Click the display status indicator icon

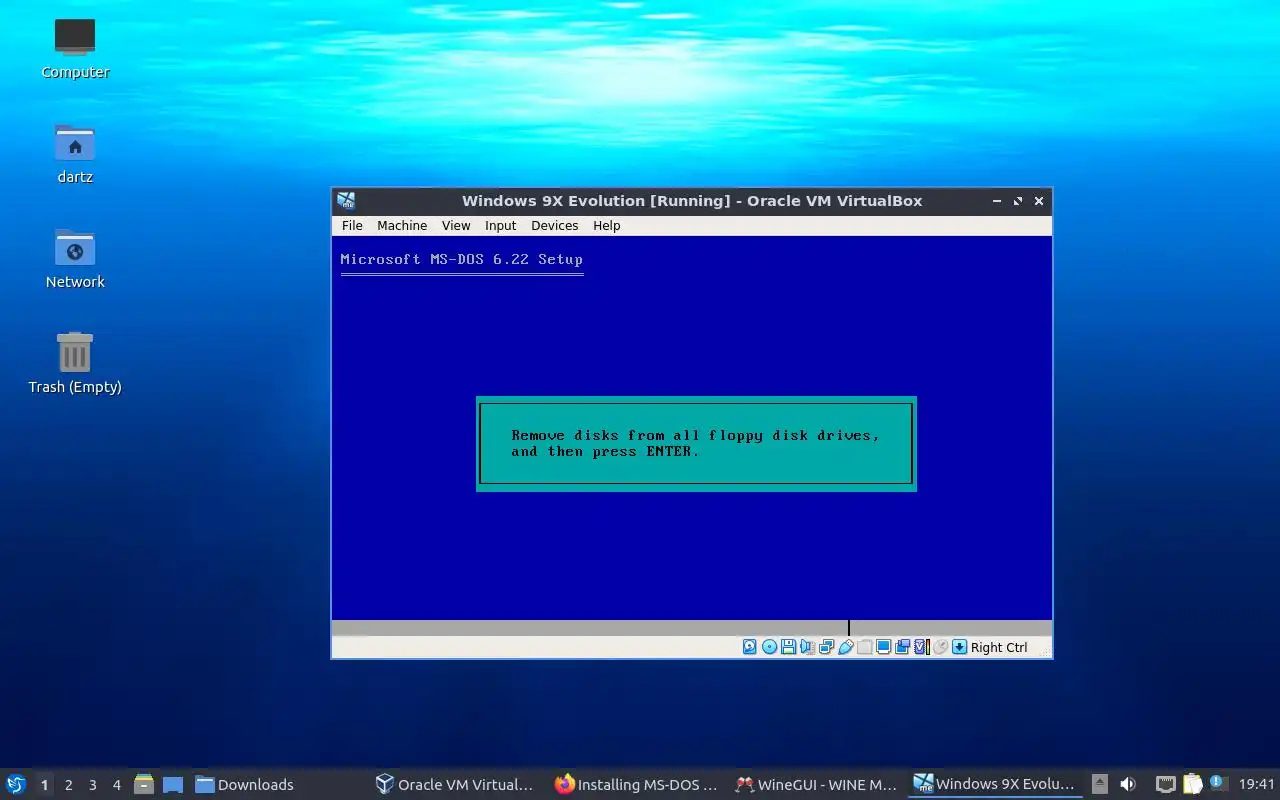[x=883, y=647]
